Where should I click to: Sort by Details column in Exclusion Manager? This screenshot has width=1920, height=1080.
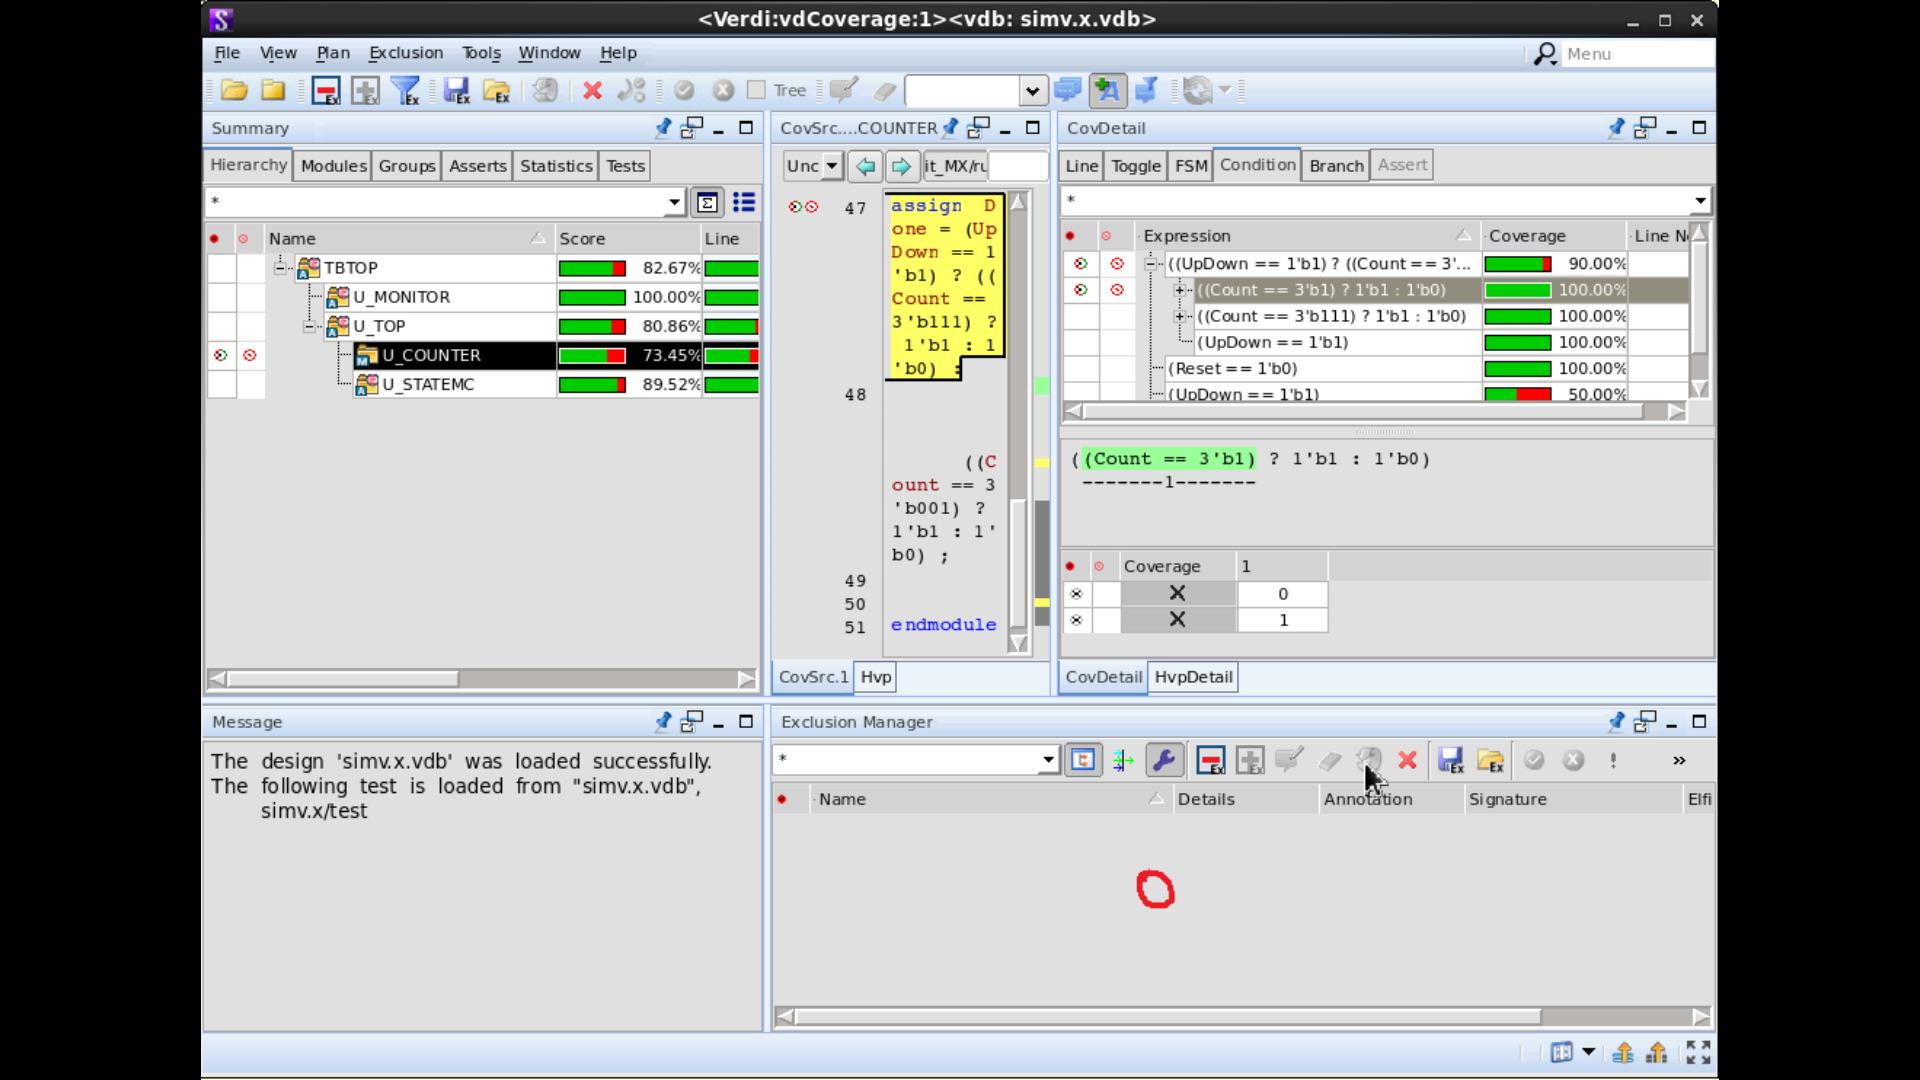click(x=1245, y=799)
